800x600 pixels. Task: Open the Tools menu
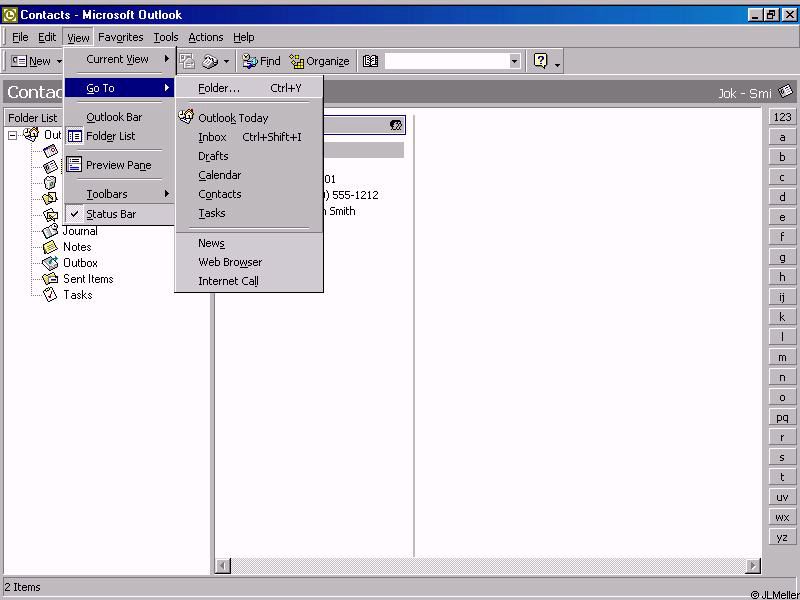click(x=166, y=37)
